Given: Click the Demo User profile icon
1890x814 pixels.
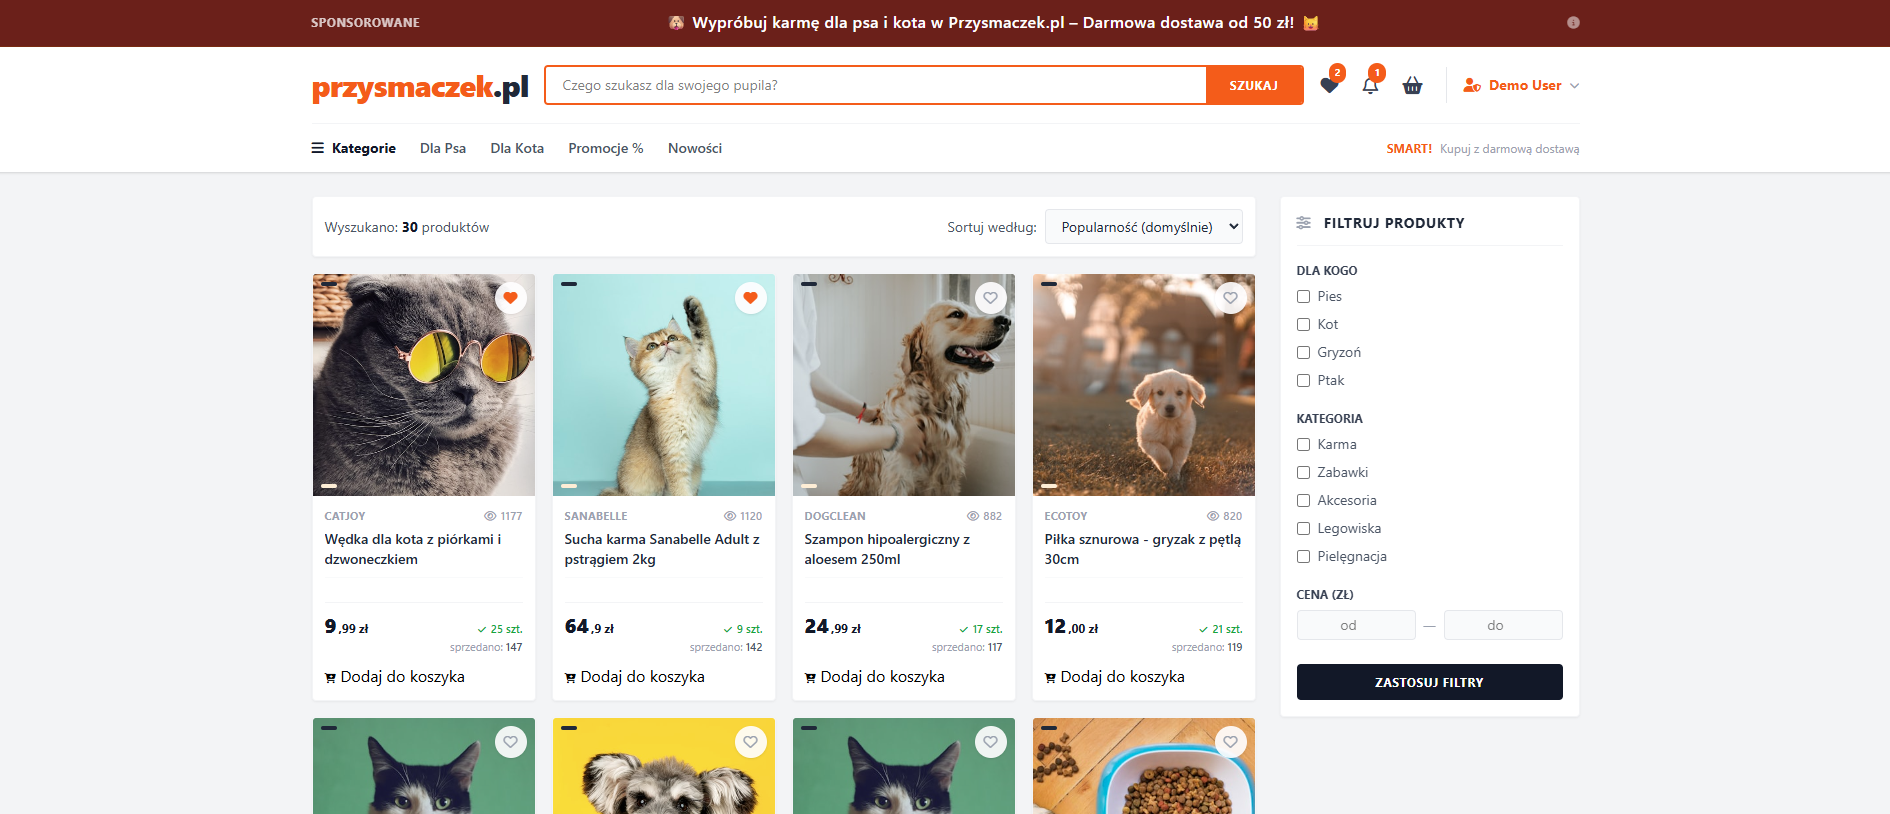Looking at the screenshot, I should [x=1472, y=86].
